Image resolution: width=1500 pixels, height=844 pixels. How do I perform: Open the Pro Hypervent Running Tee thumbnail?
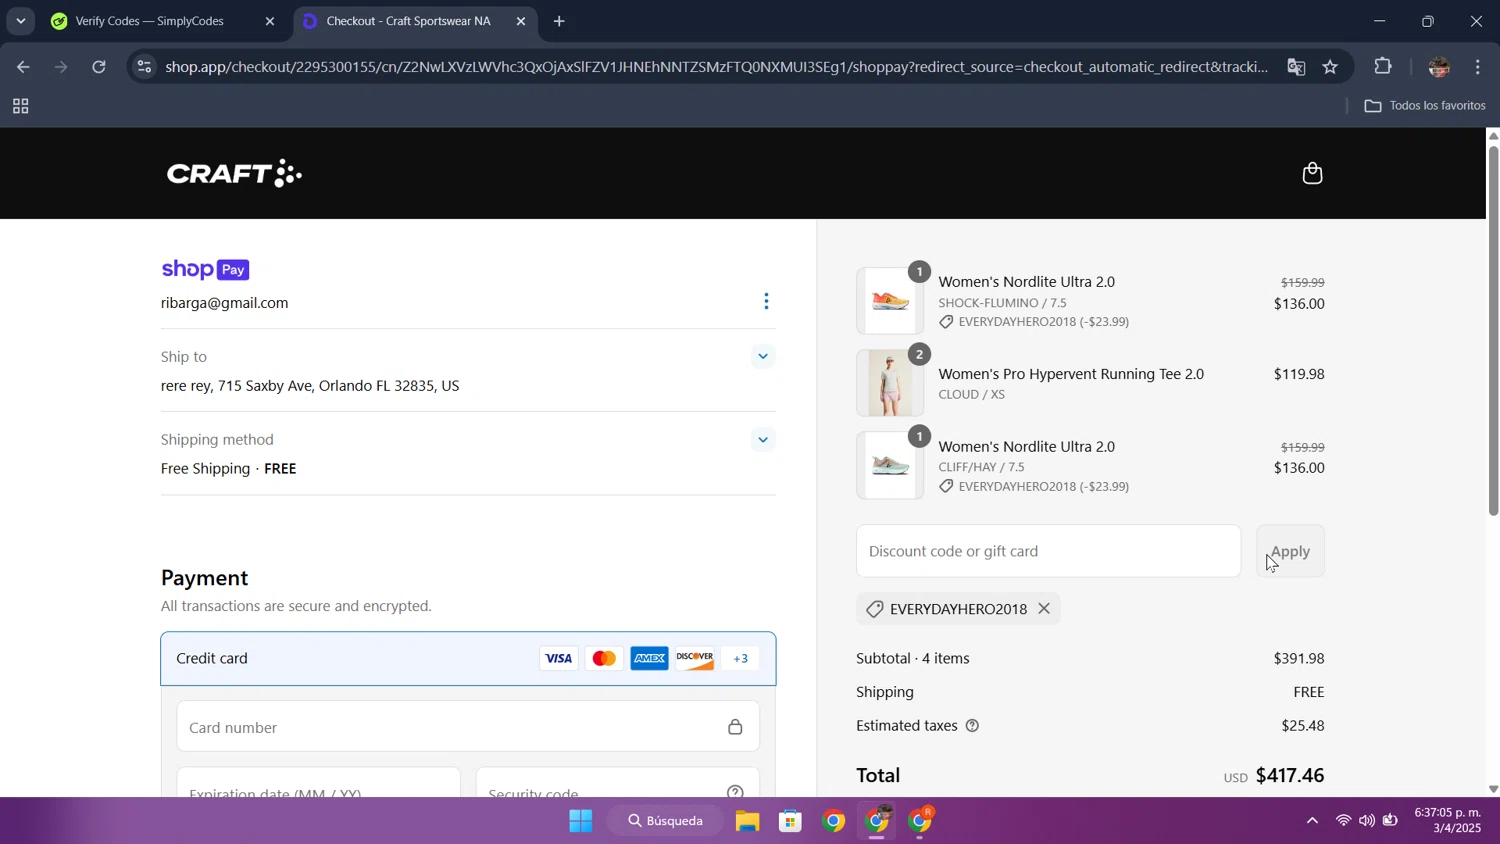coord(890,383)
